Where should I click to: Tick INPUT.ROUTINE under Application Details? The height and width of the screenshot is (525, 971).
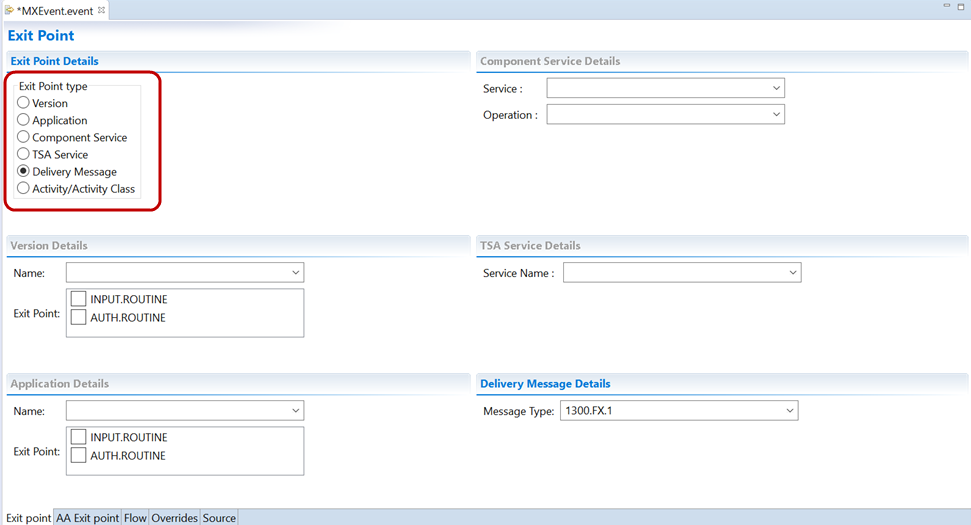[79, 437]
